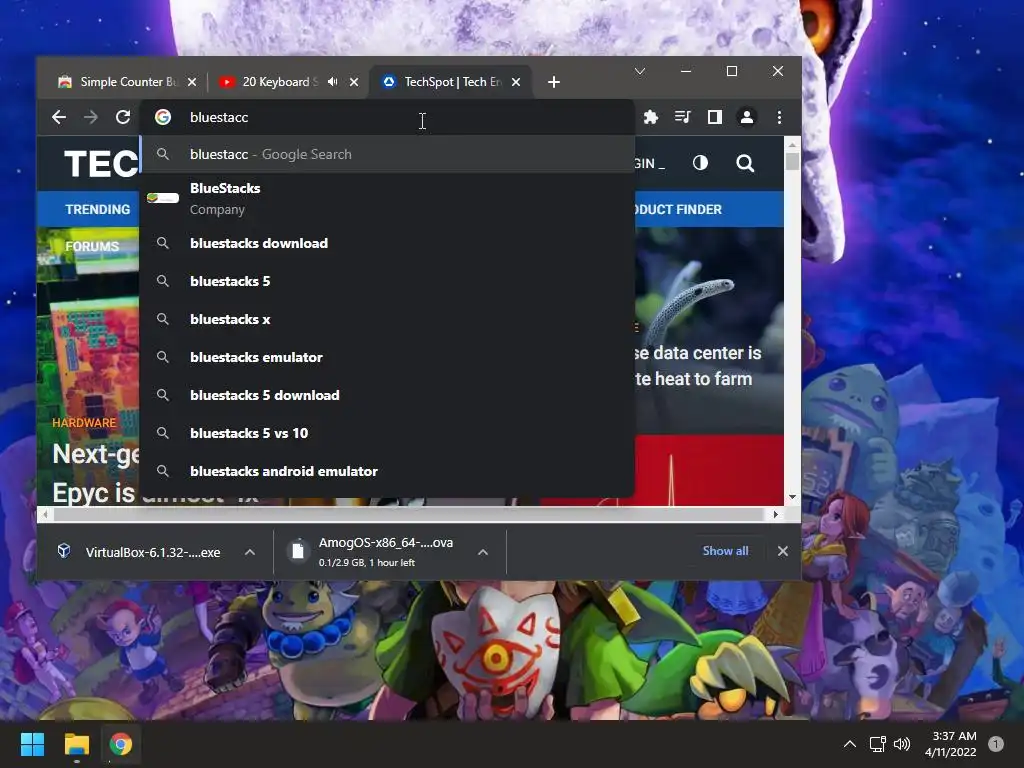Close the 20 Keyboard YouTube tab
Viewport: 1024px width, 768px height.
pyautogui.click(x=354, y=82)
